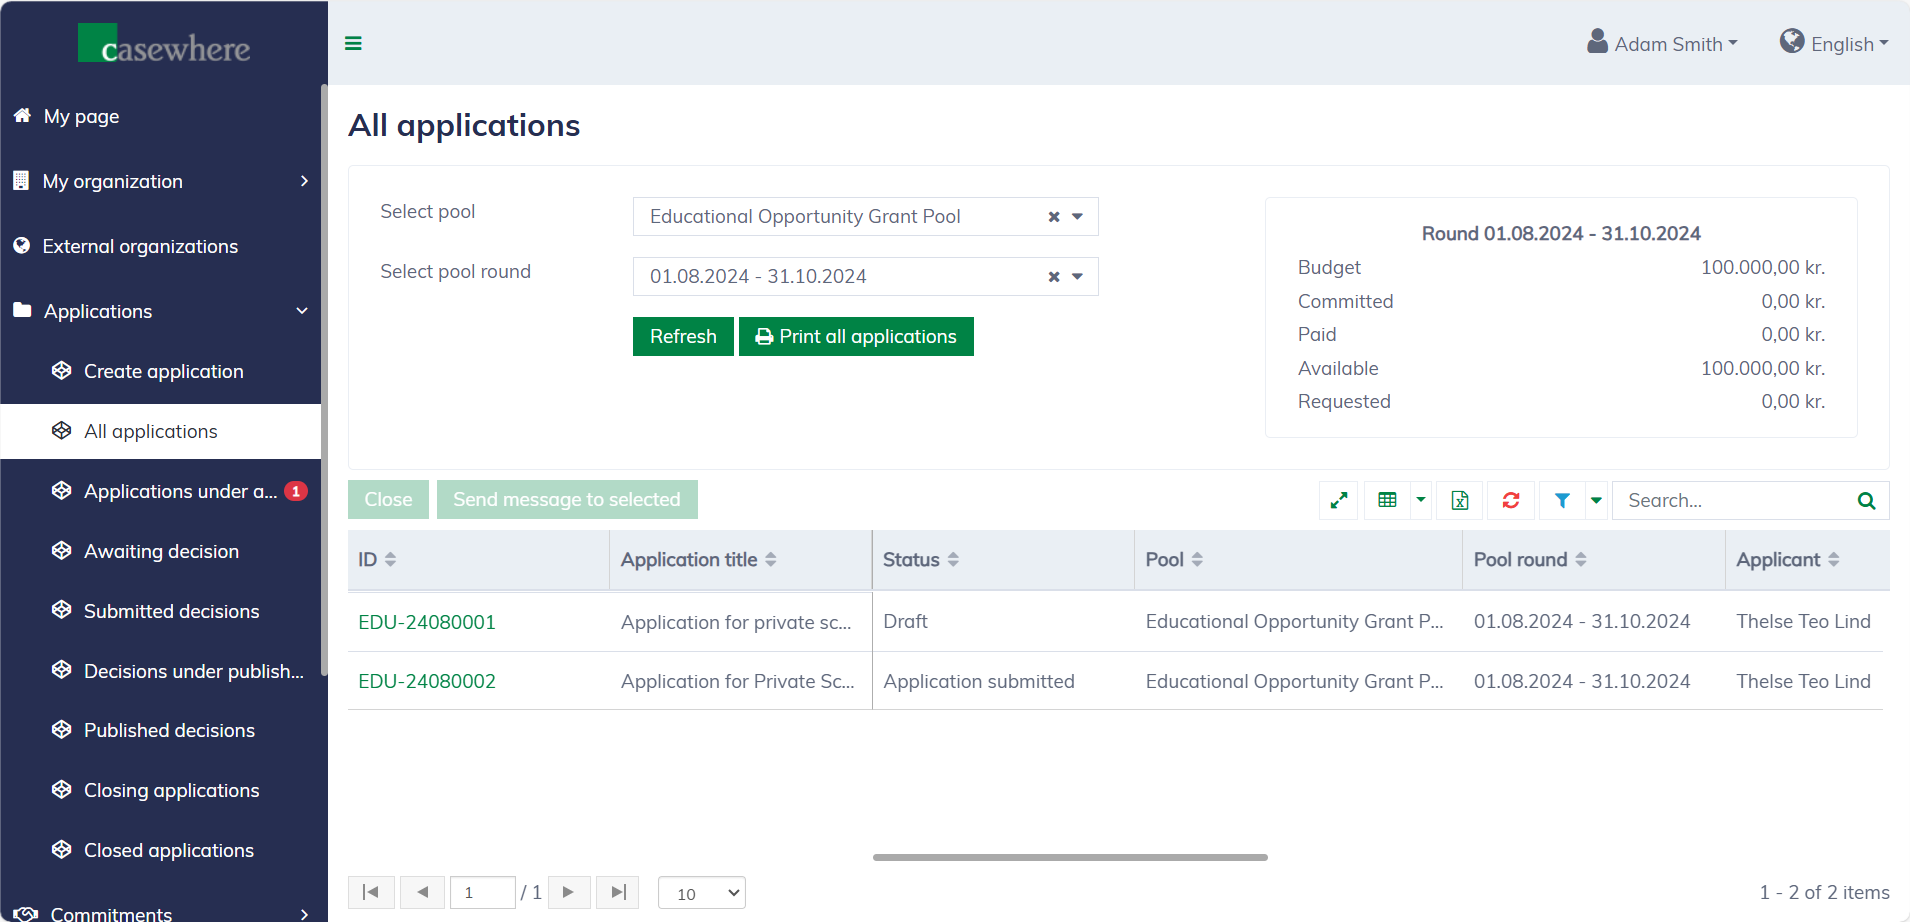Viewport: 1910px width, 922px height.
Task: Click the search magnifier icon
Action: pyautogui.click(x=1866, y=501)
